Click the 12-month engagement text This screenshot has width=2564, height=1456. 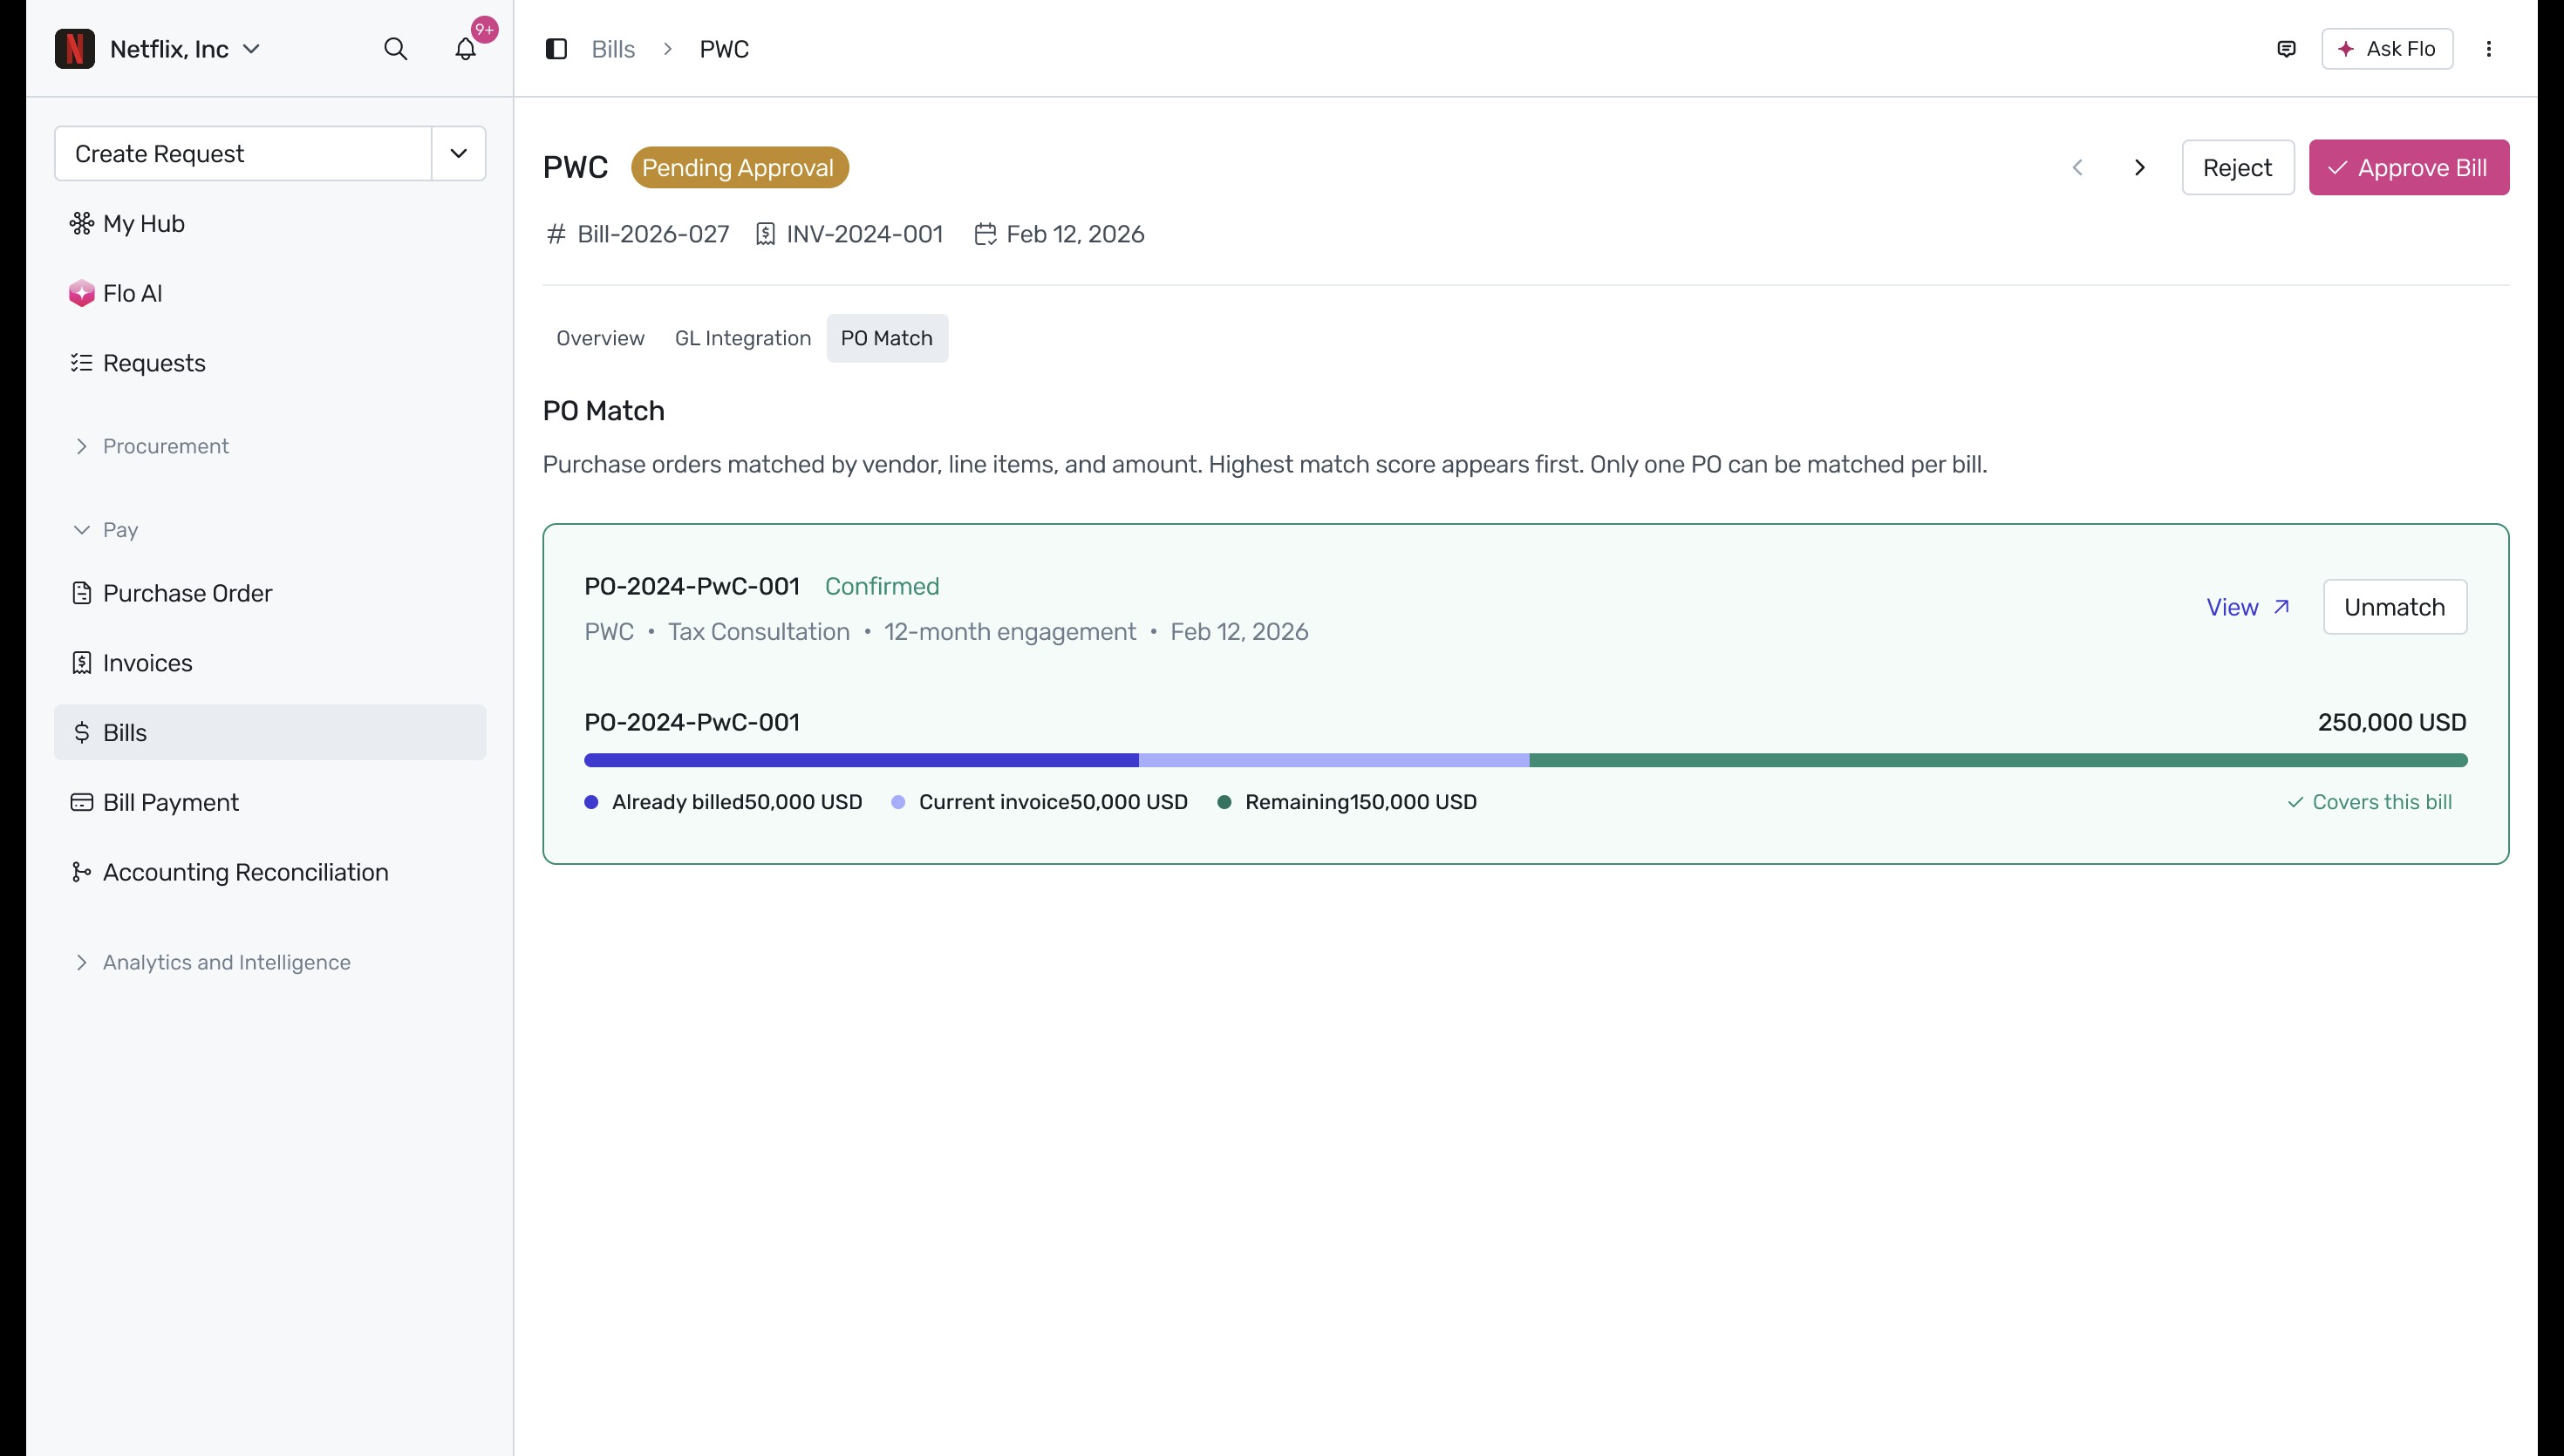pyautogui.click(x=1009, y=632)
